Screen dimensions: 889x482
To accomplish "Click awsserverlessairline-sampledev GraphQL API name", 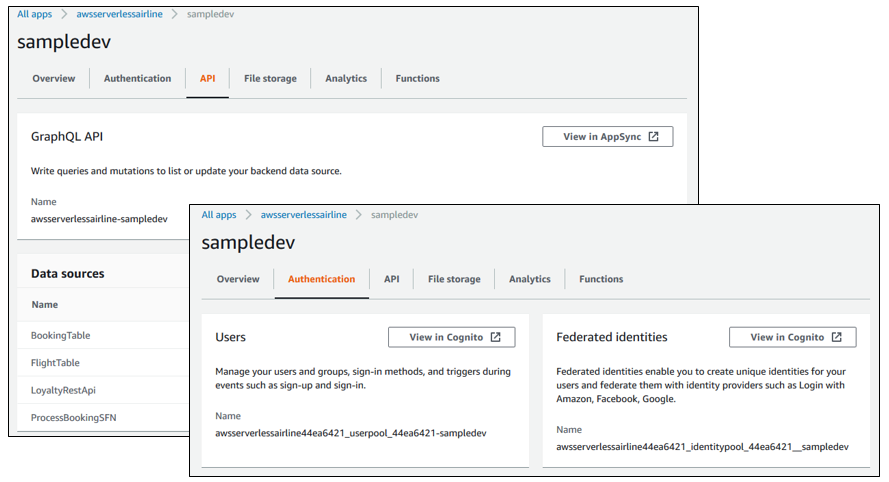I will 99,219.
